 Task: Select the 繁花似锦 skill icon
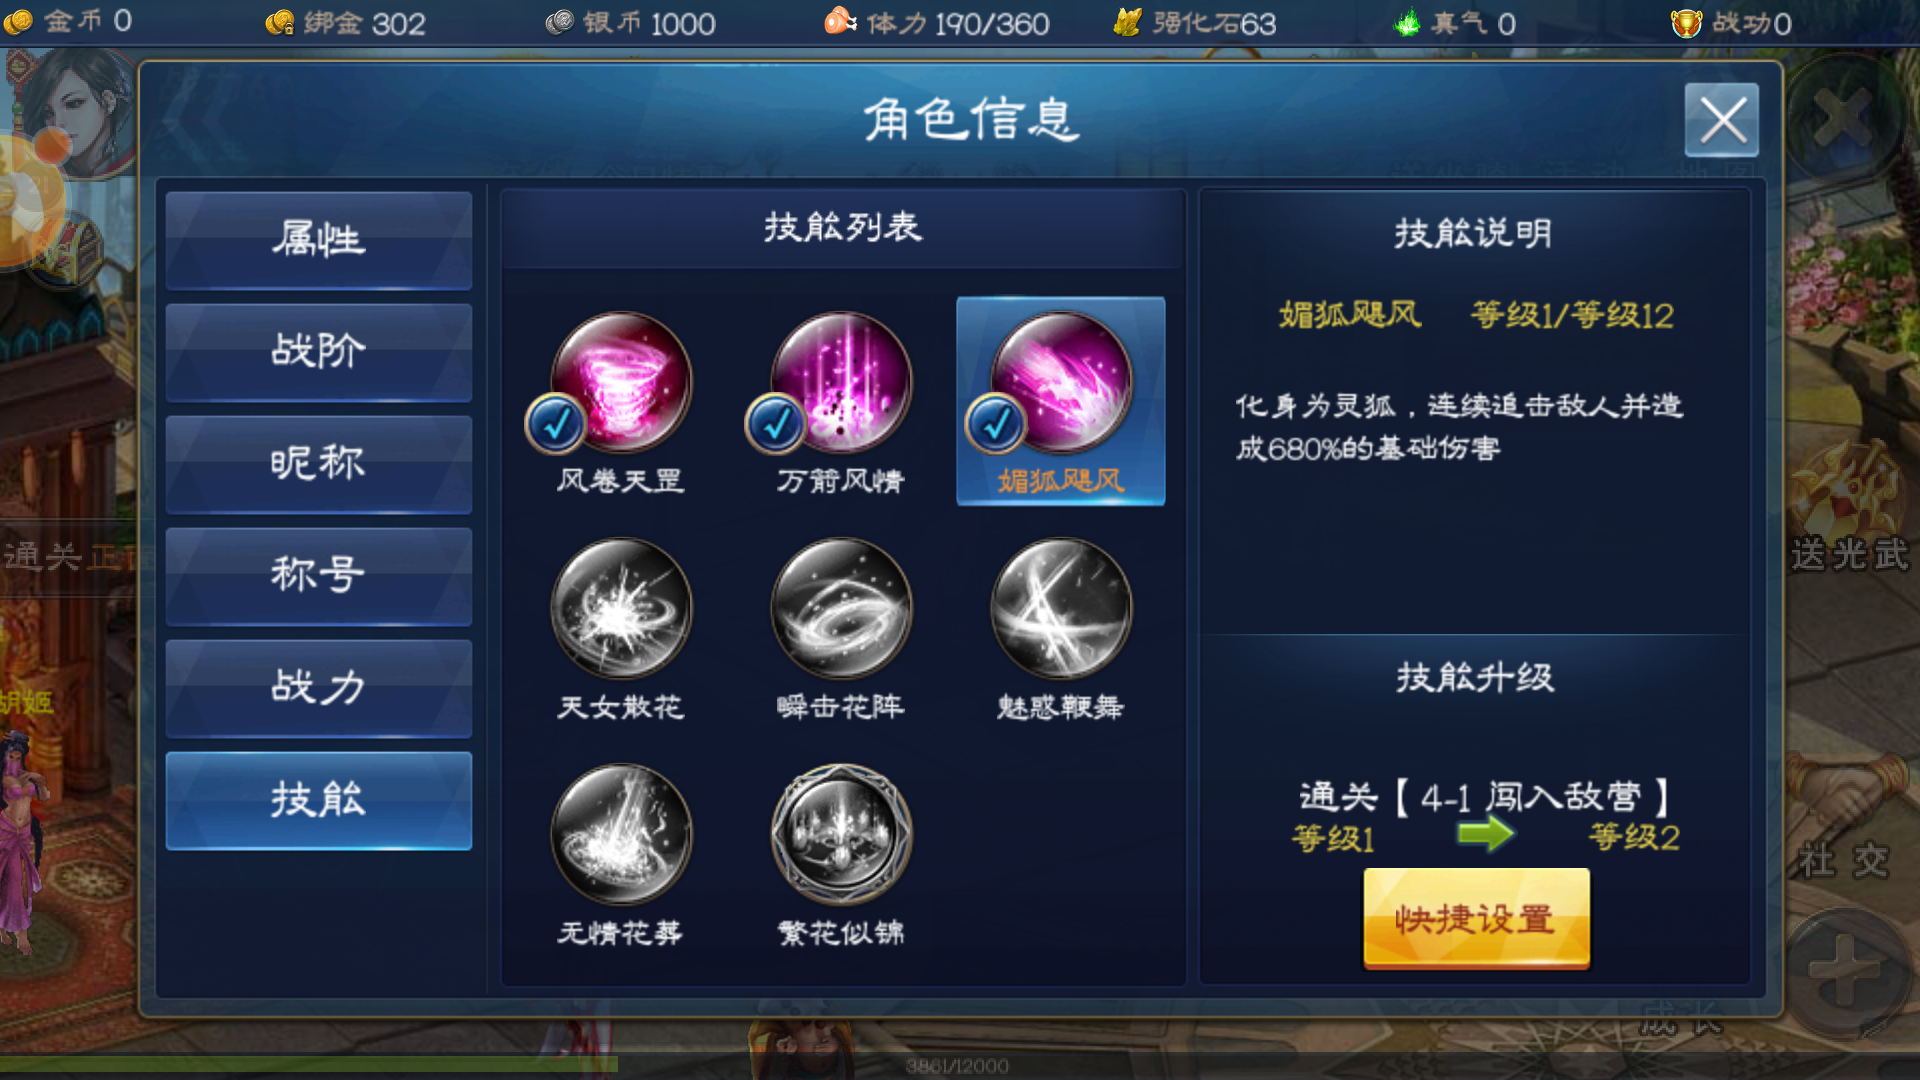[841, 834]
